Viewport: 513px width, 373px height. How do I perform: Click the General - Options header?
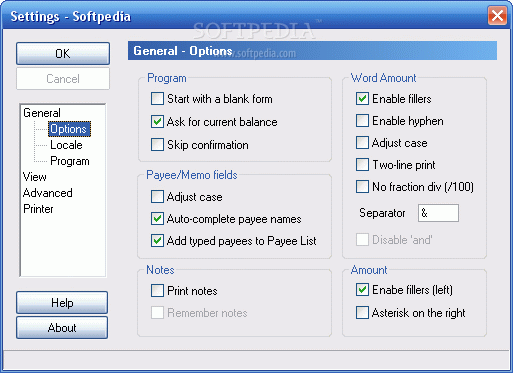tap(312, 51)
